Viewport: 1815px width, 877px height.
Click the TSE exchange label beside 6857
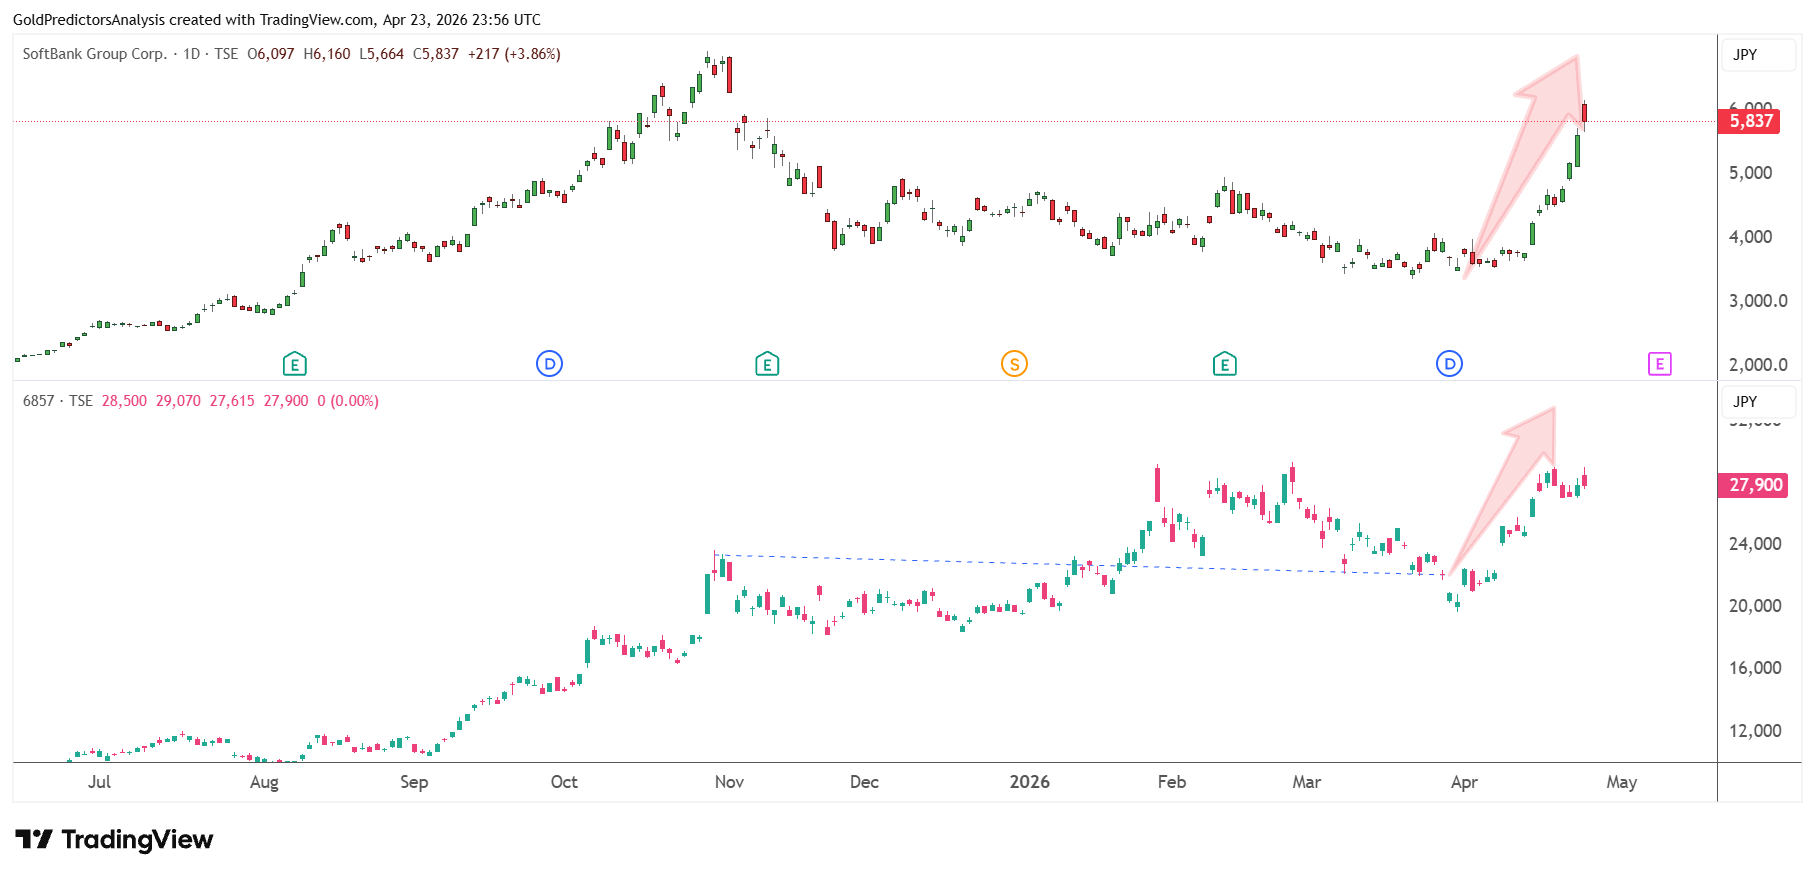[81, 401]
